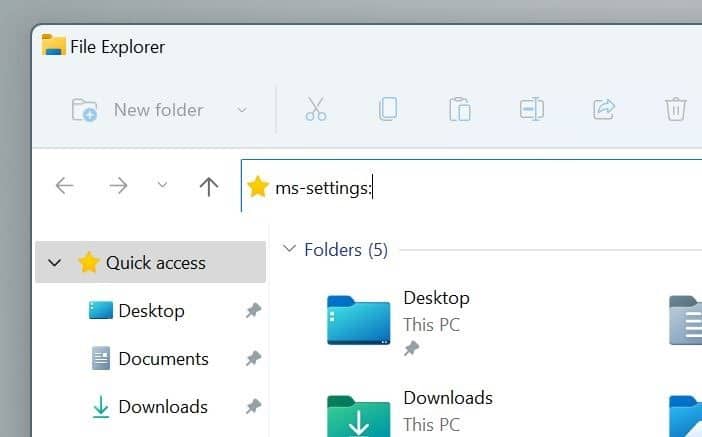702x437 pixels.
Task: Click the Desktop icon in the sidebar
Action: click(x=101, y=310)
